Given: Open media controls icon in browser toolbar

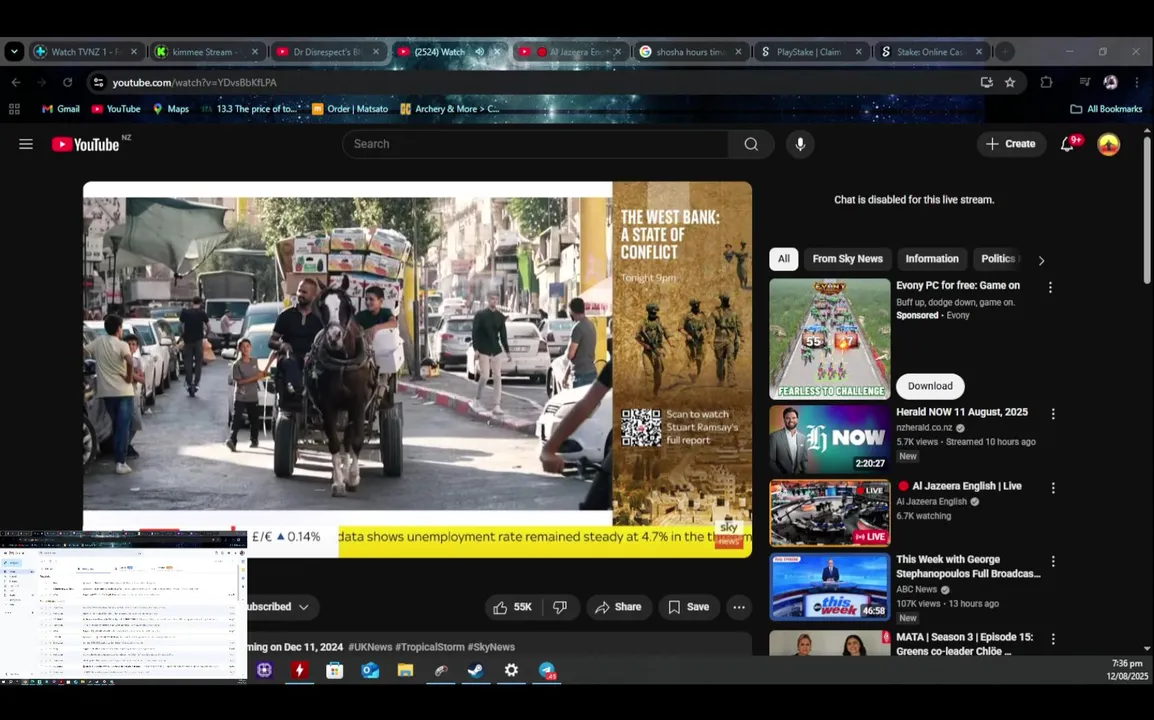Looking at the screenshot, I should [1084, 82].
